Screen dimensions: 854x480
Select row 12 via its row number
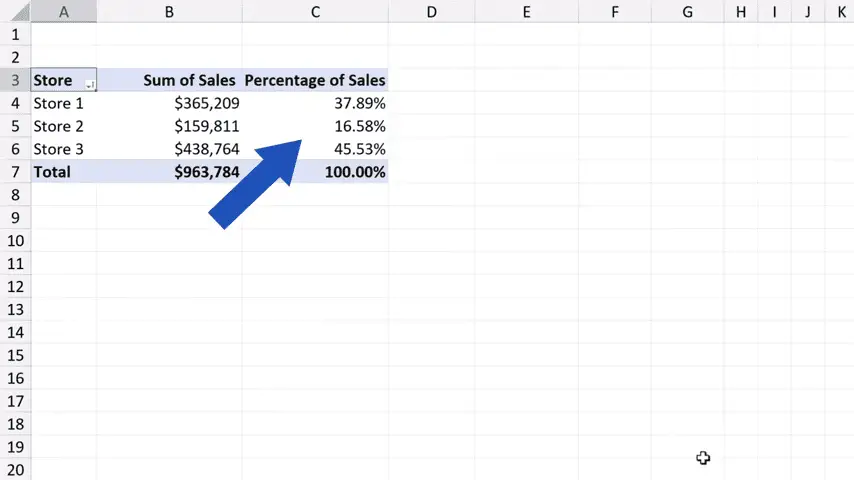(x=15, y=287)
